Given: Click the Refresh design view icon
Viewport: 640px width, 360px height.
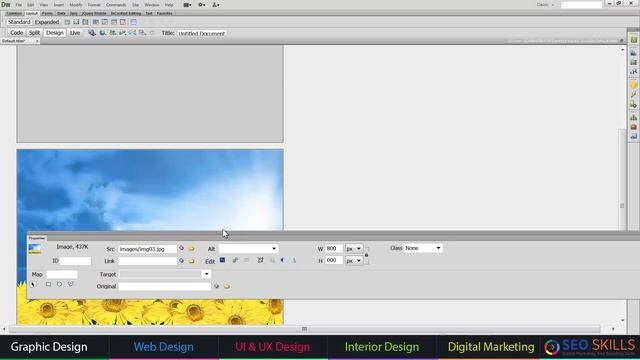Looking at the screenshot, I should [x=152, y=33].
